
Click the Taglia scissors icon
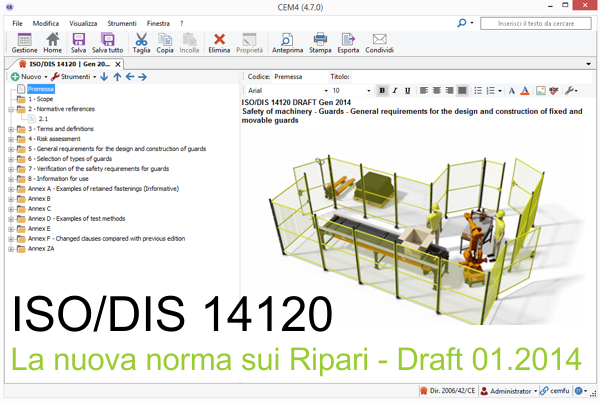(141, 42)
